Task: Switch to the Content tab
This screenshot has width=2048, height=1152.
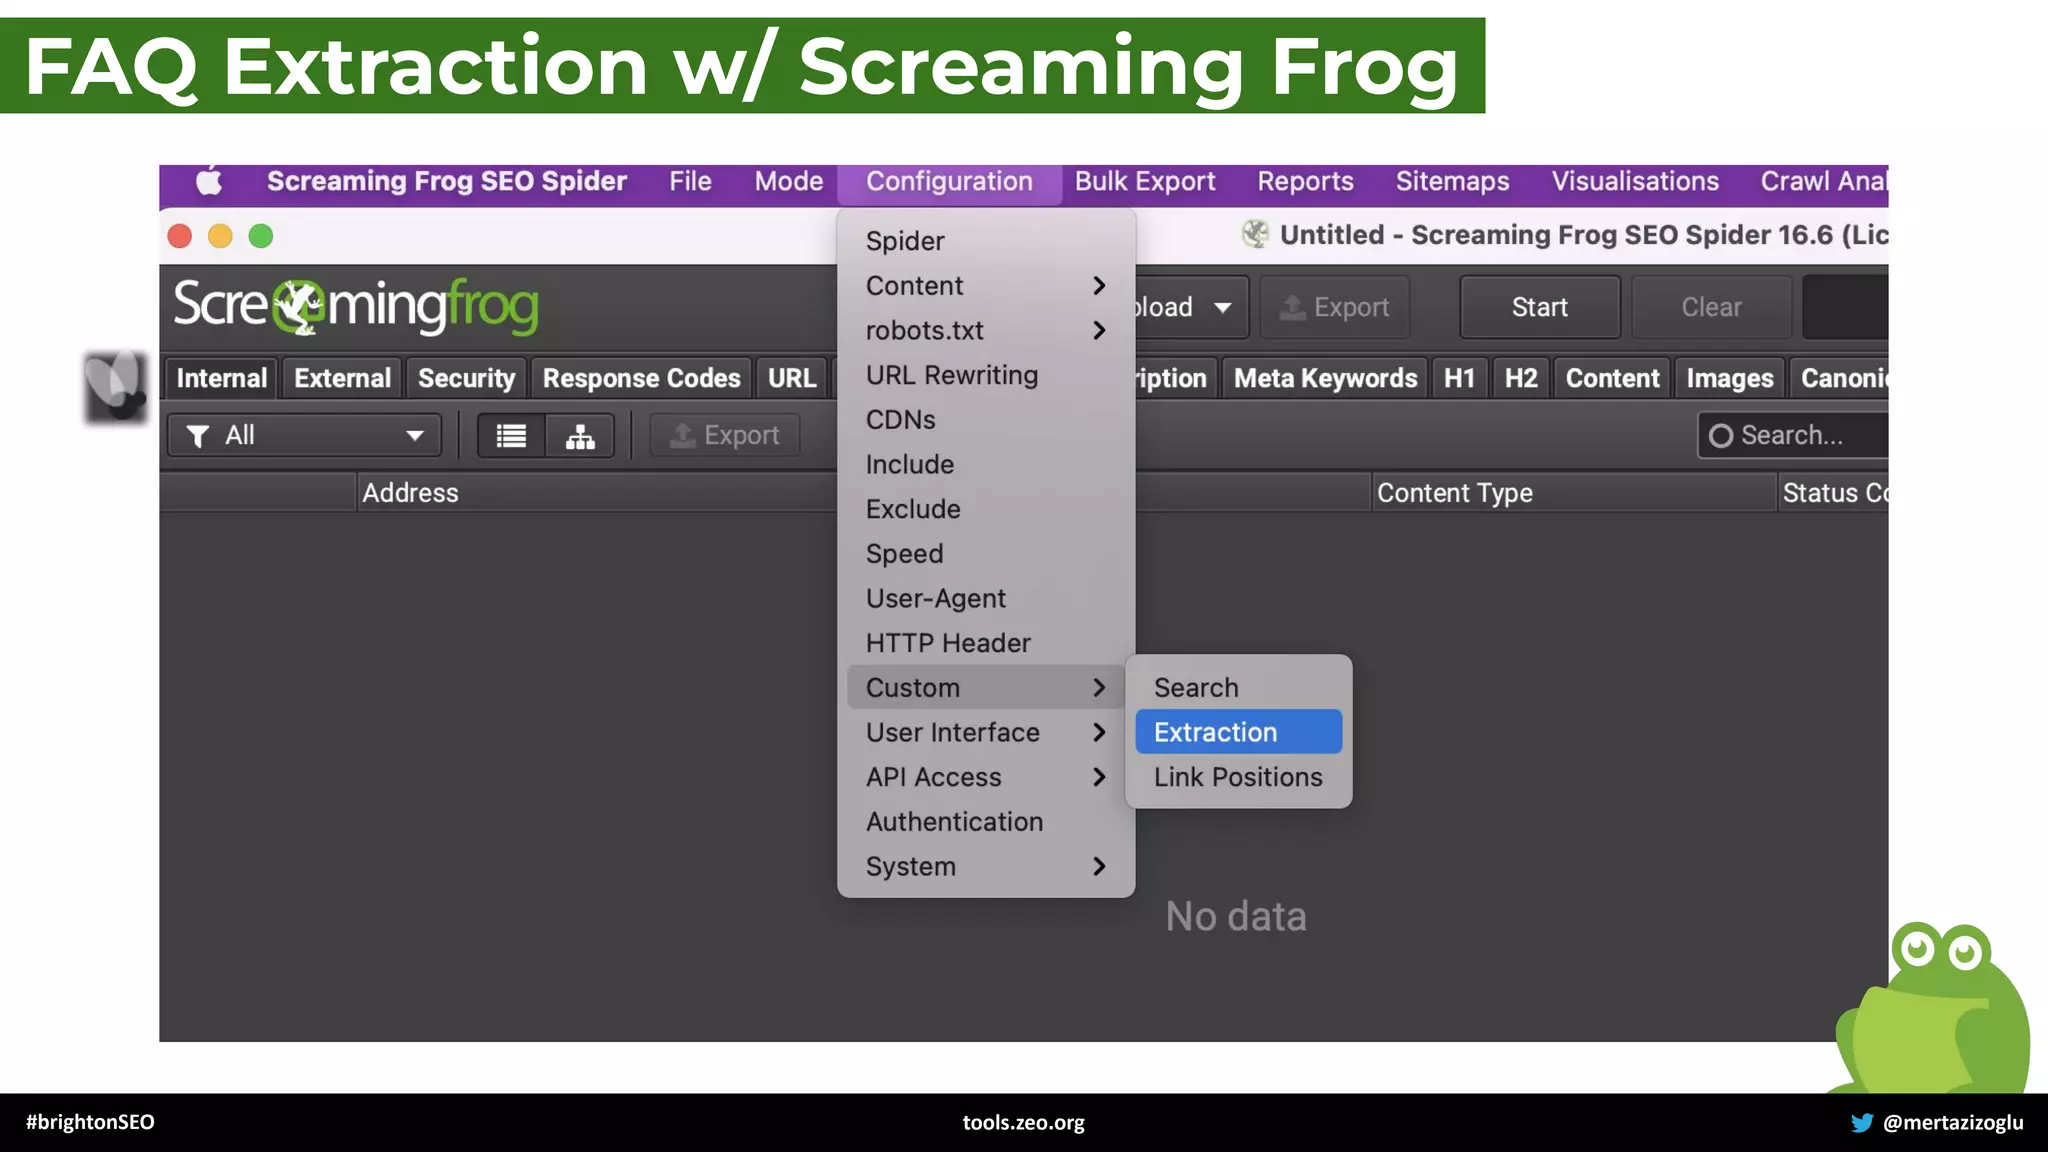Action: 1612,378
